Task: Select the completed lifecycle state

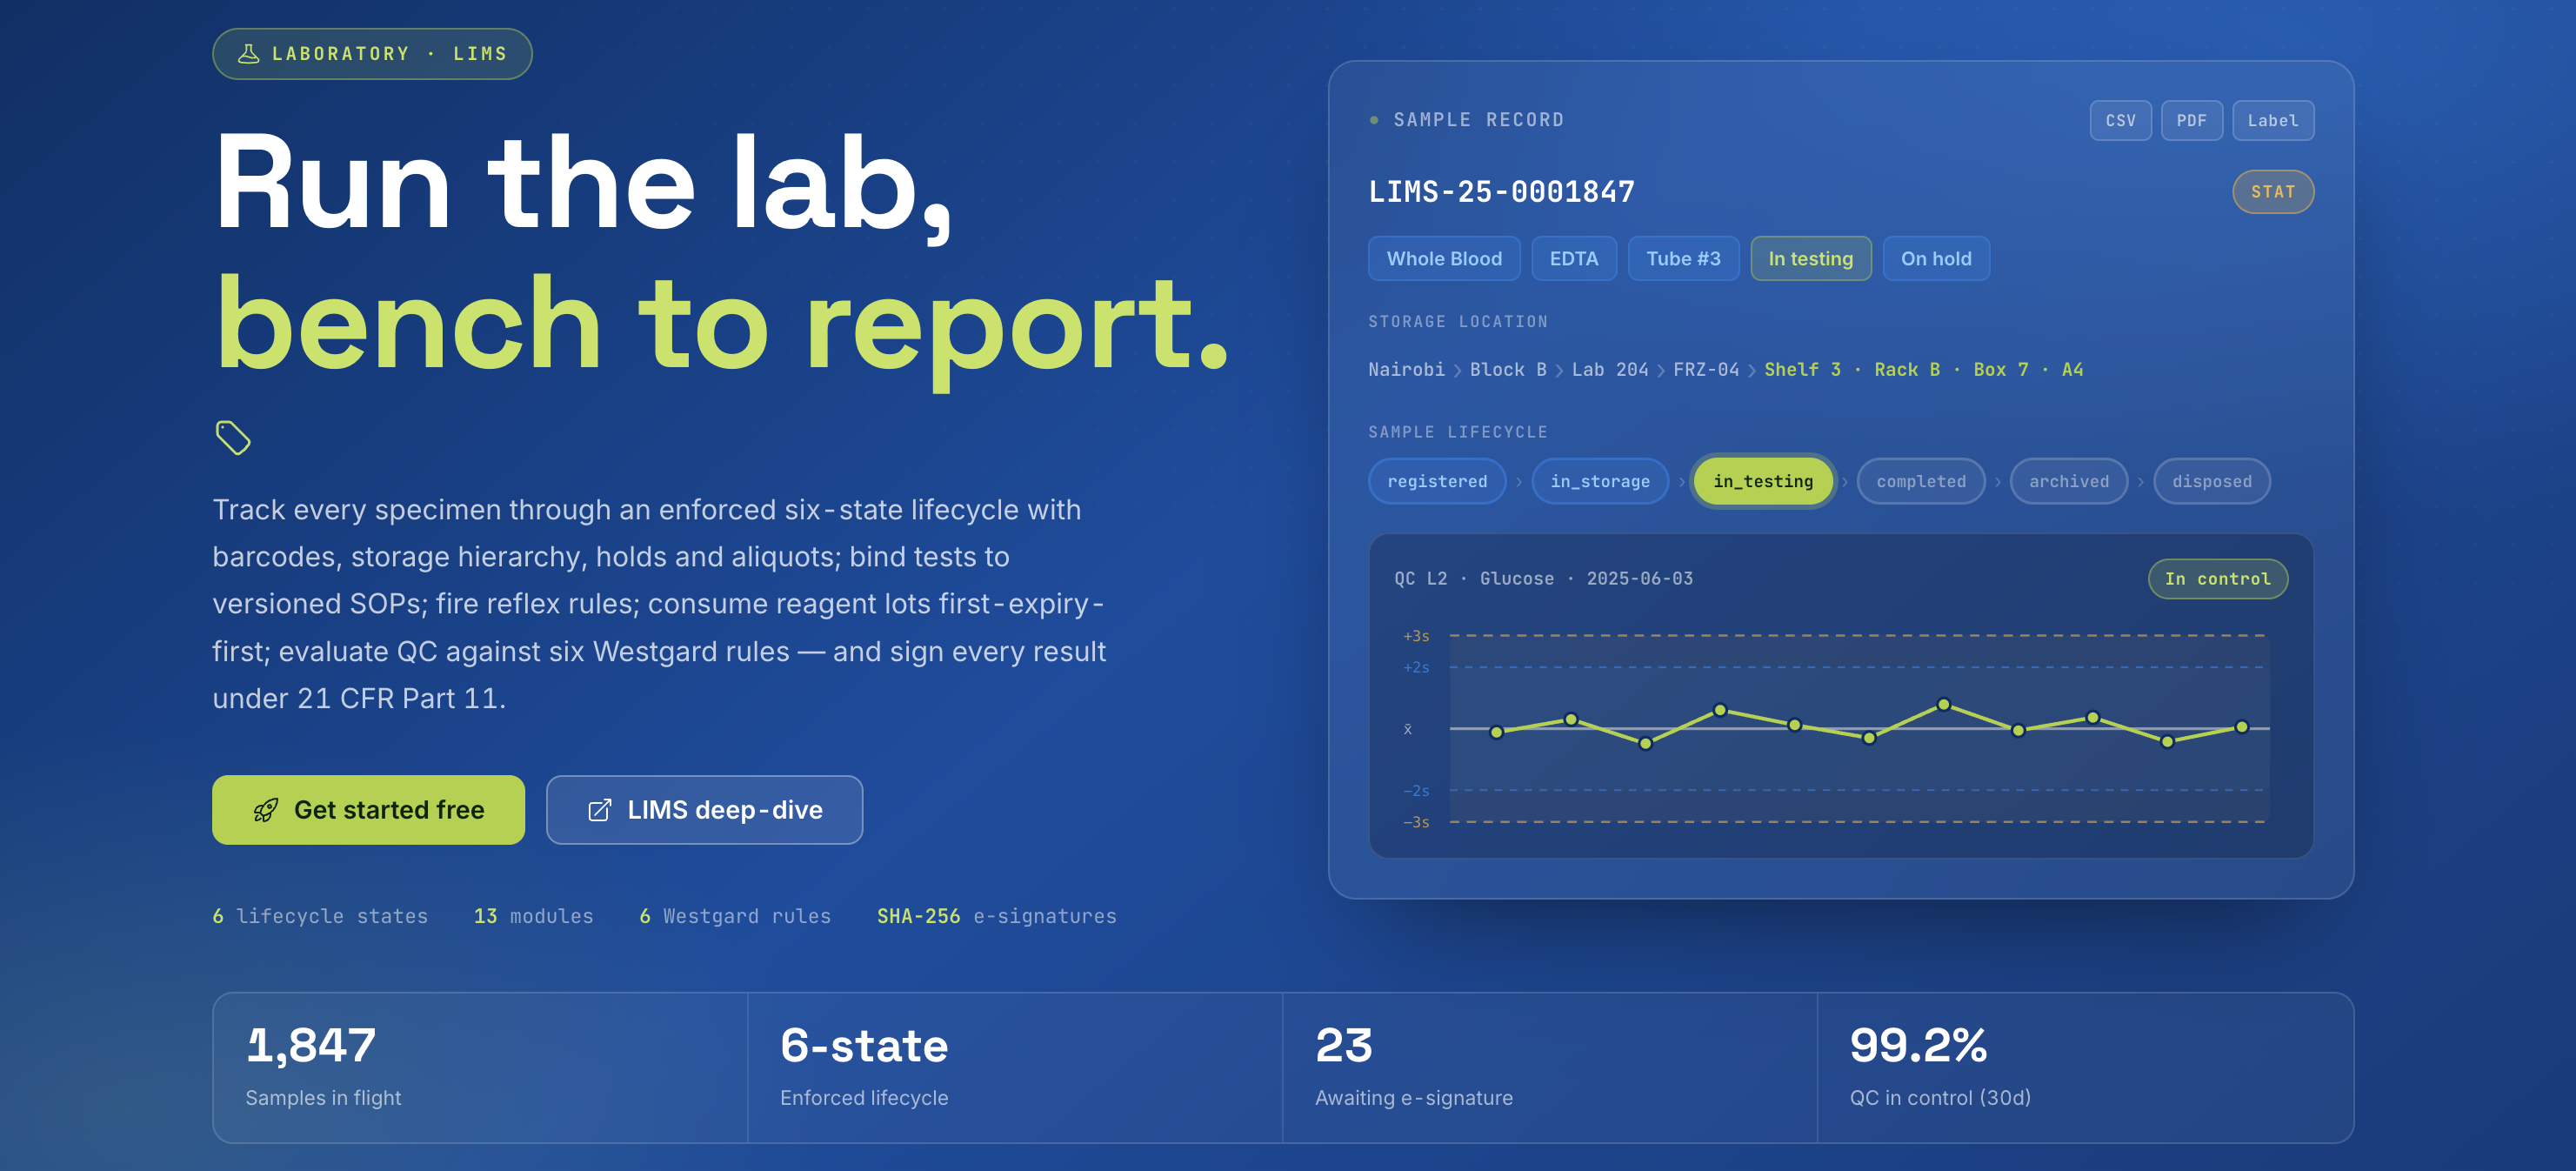Action: point(1920,481)
